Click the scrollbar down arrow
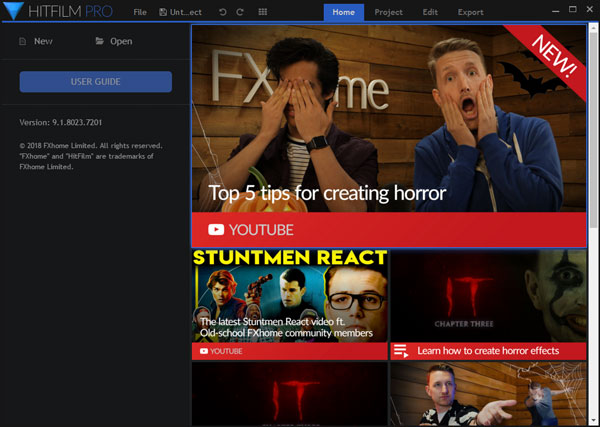The width and height of the screenshot is (600, 427). [x=593, y=422]
